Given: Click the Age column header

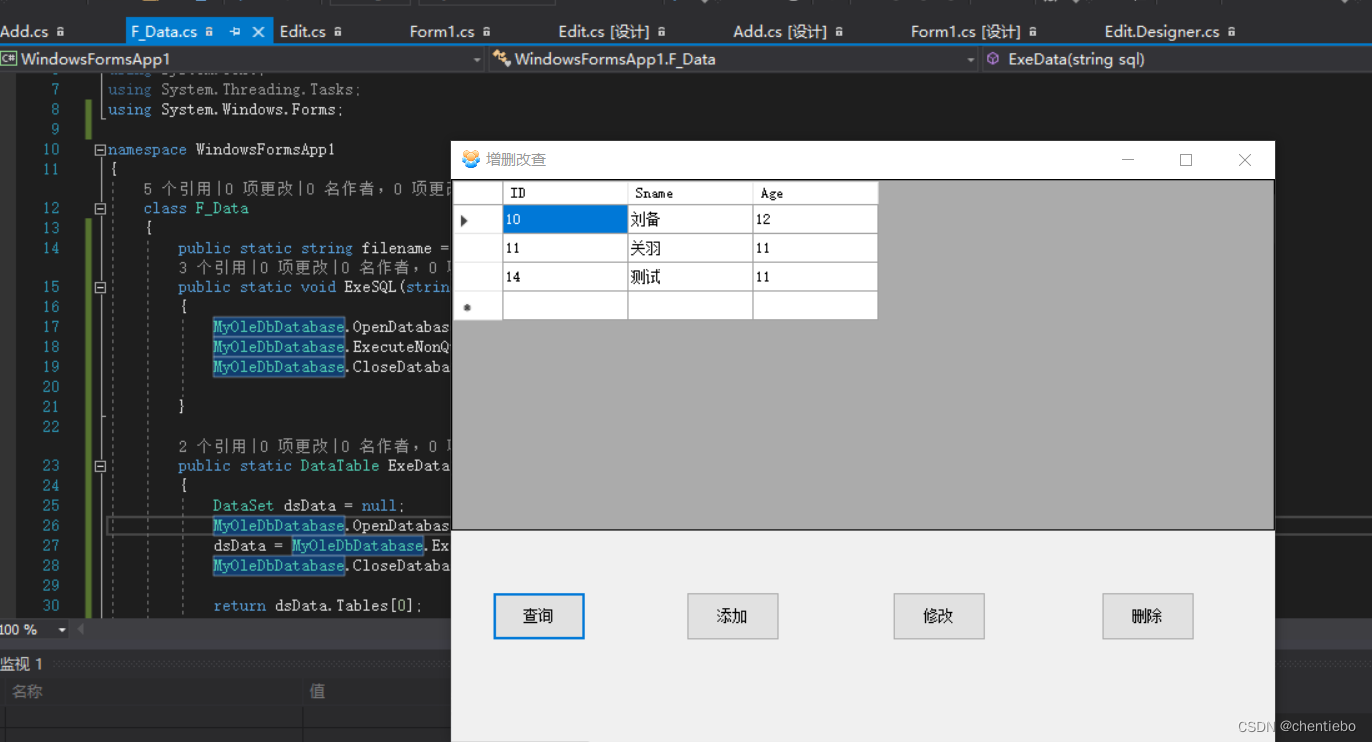Looking at the screenshot, I should [x=815, y=193].
